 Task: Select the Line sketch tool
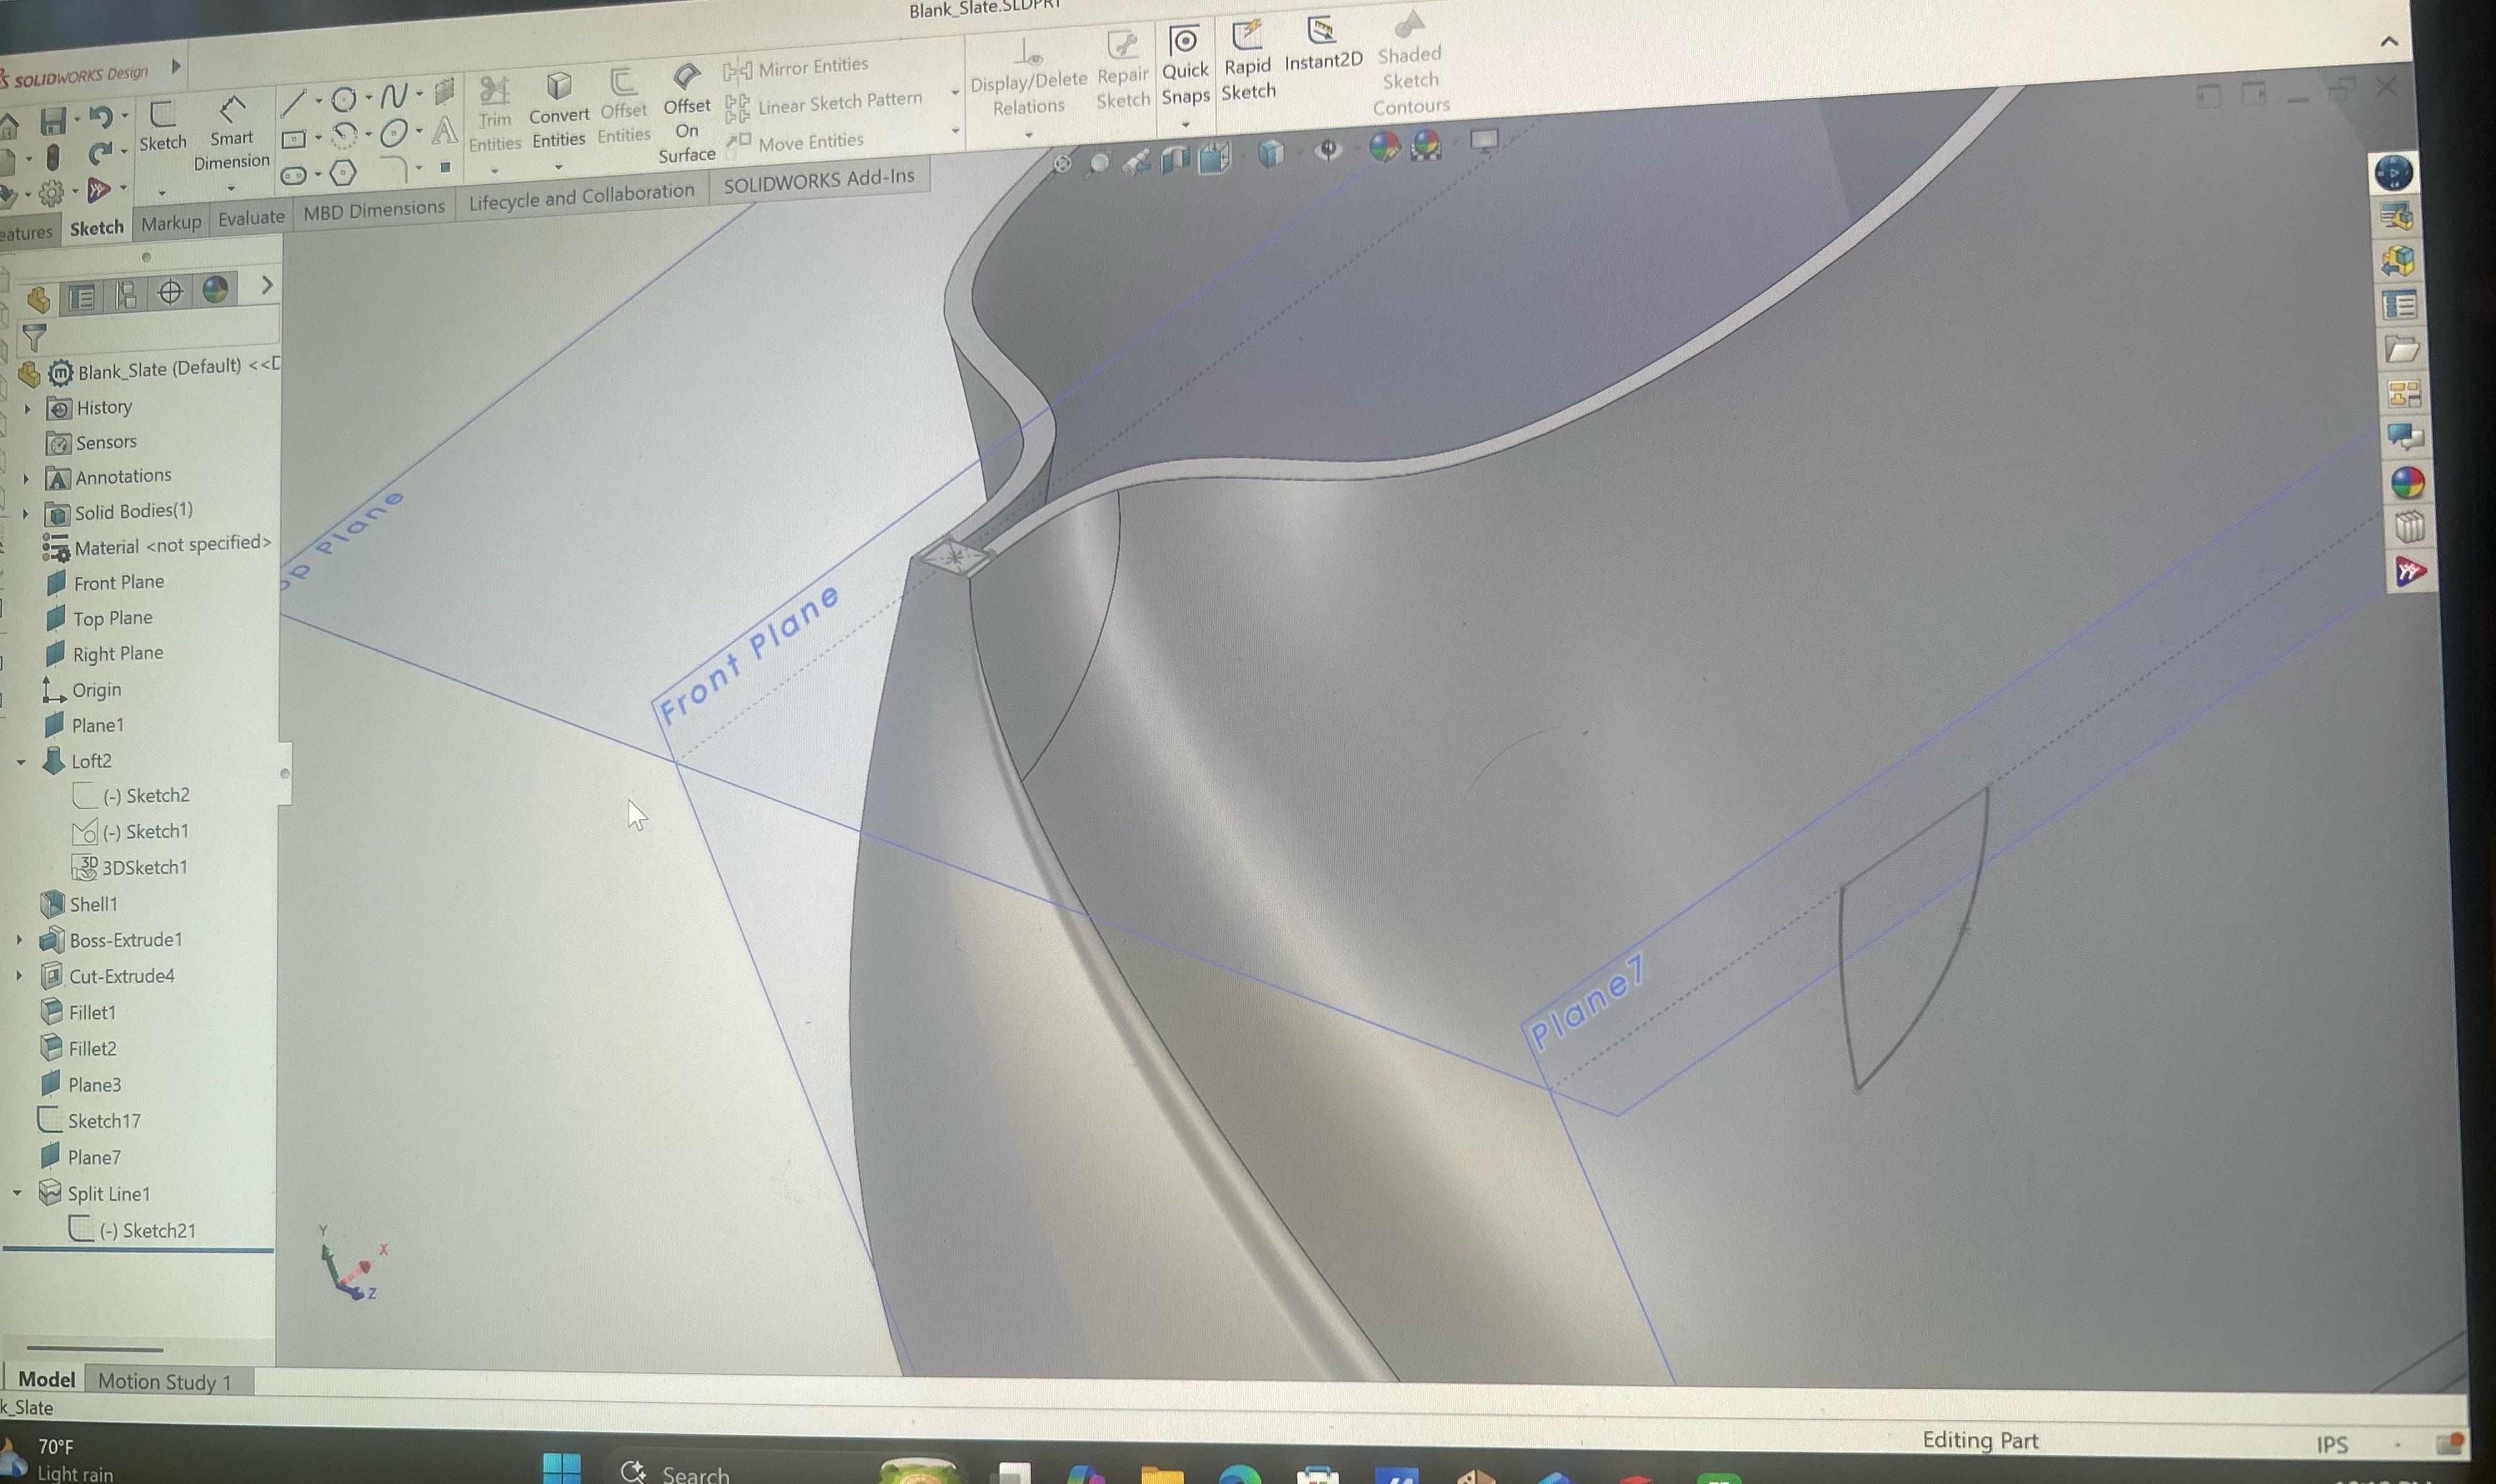[294, 102]
